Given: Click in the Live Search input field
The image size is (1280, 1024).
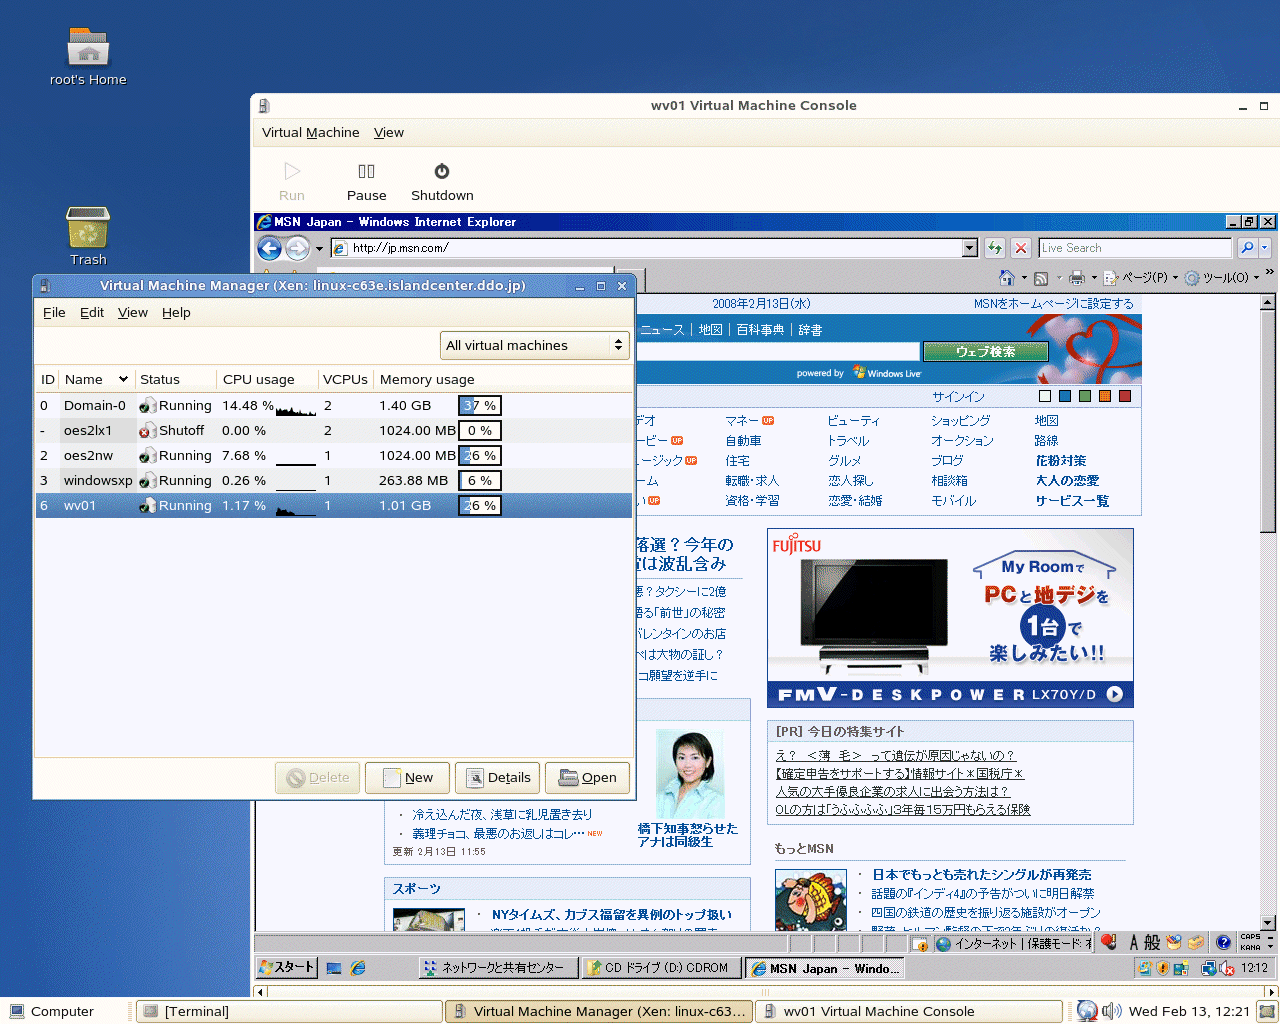Looking at the screenshot, I should [x=1135, y=248].
